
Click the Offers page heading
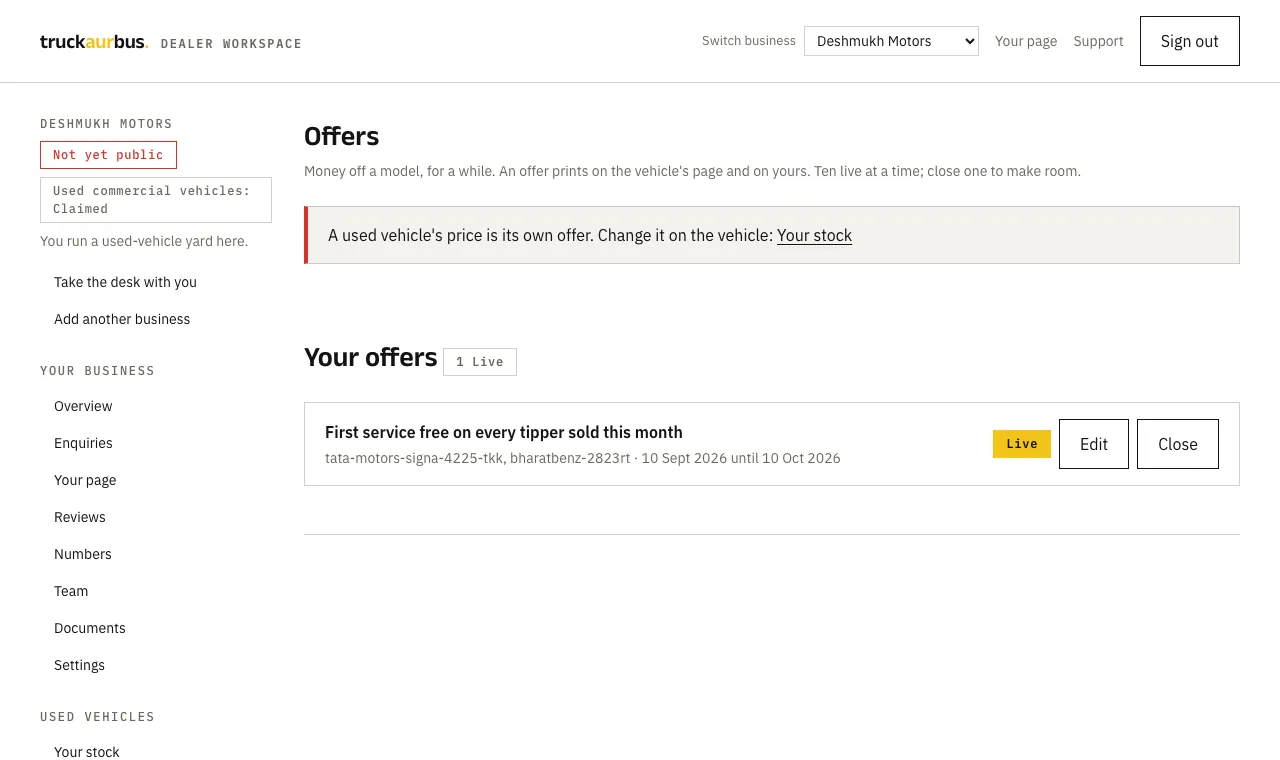[342, 136]
